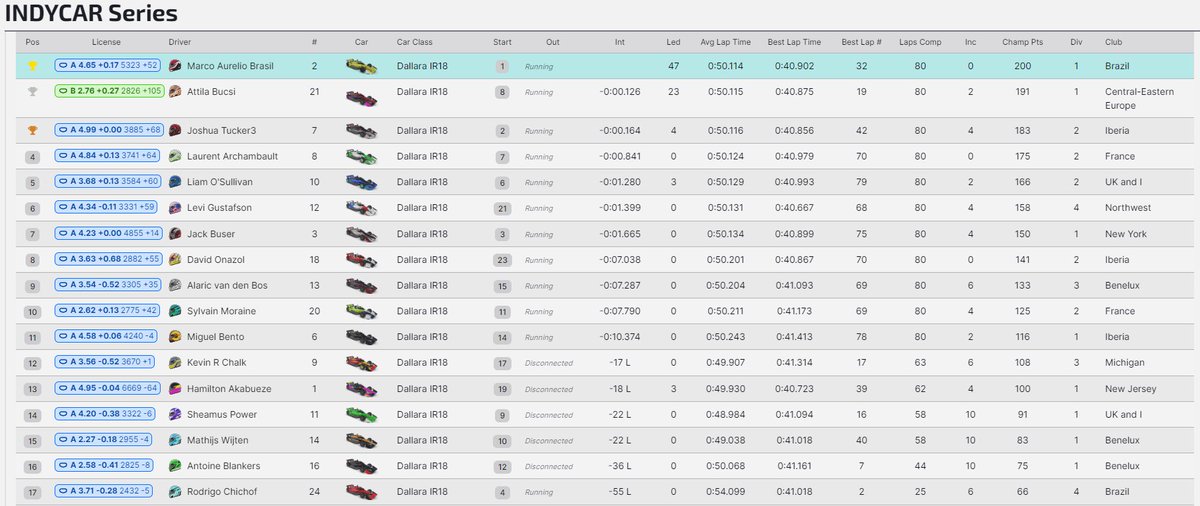This screenshot has width=1200, height=506.
Task: Click Mathijs Wijten's A 2.27 license badge
Action: coord(105,440)
